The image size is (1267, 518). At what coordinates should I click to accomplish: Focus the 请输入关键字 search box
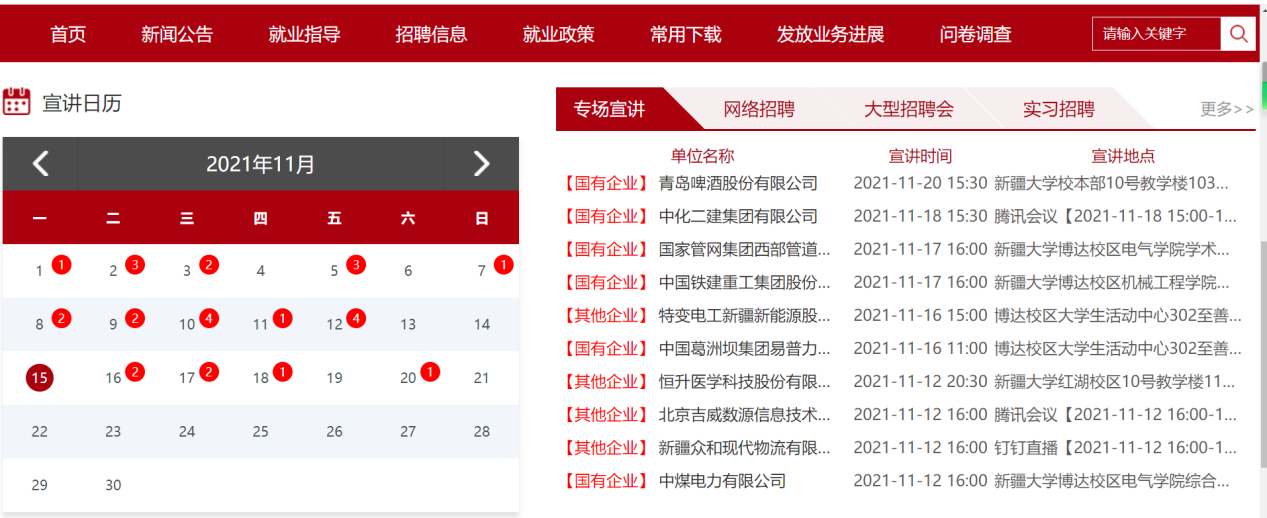pyautogui.click(x=1157, y=34)
